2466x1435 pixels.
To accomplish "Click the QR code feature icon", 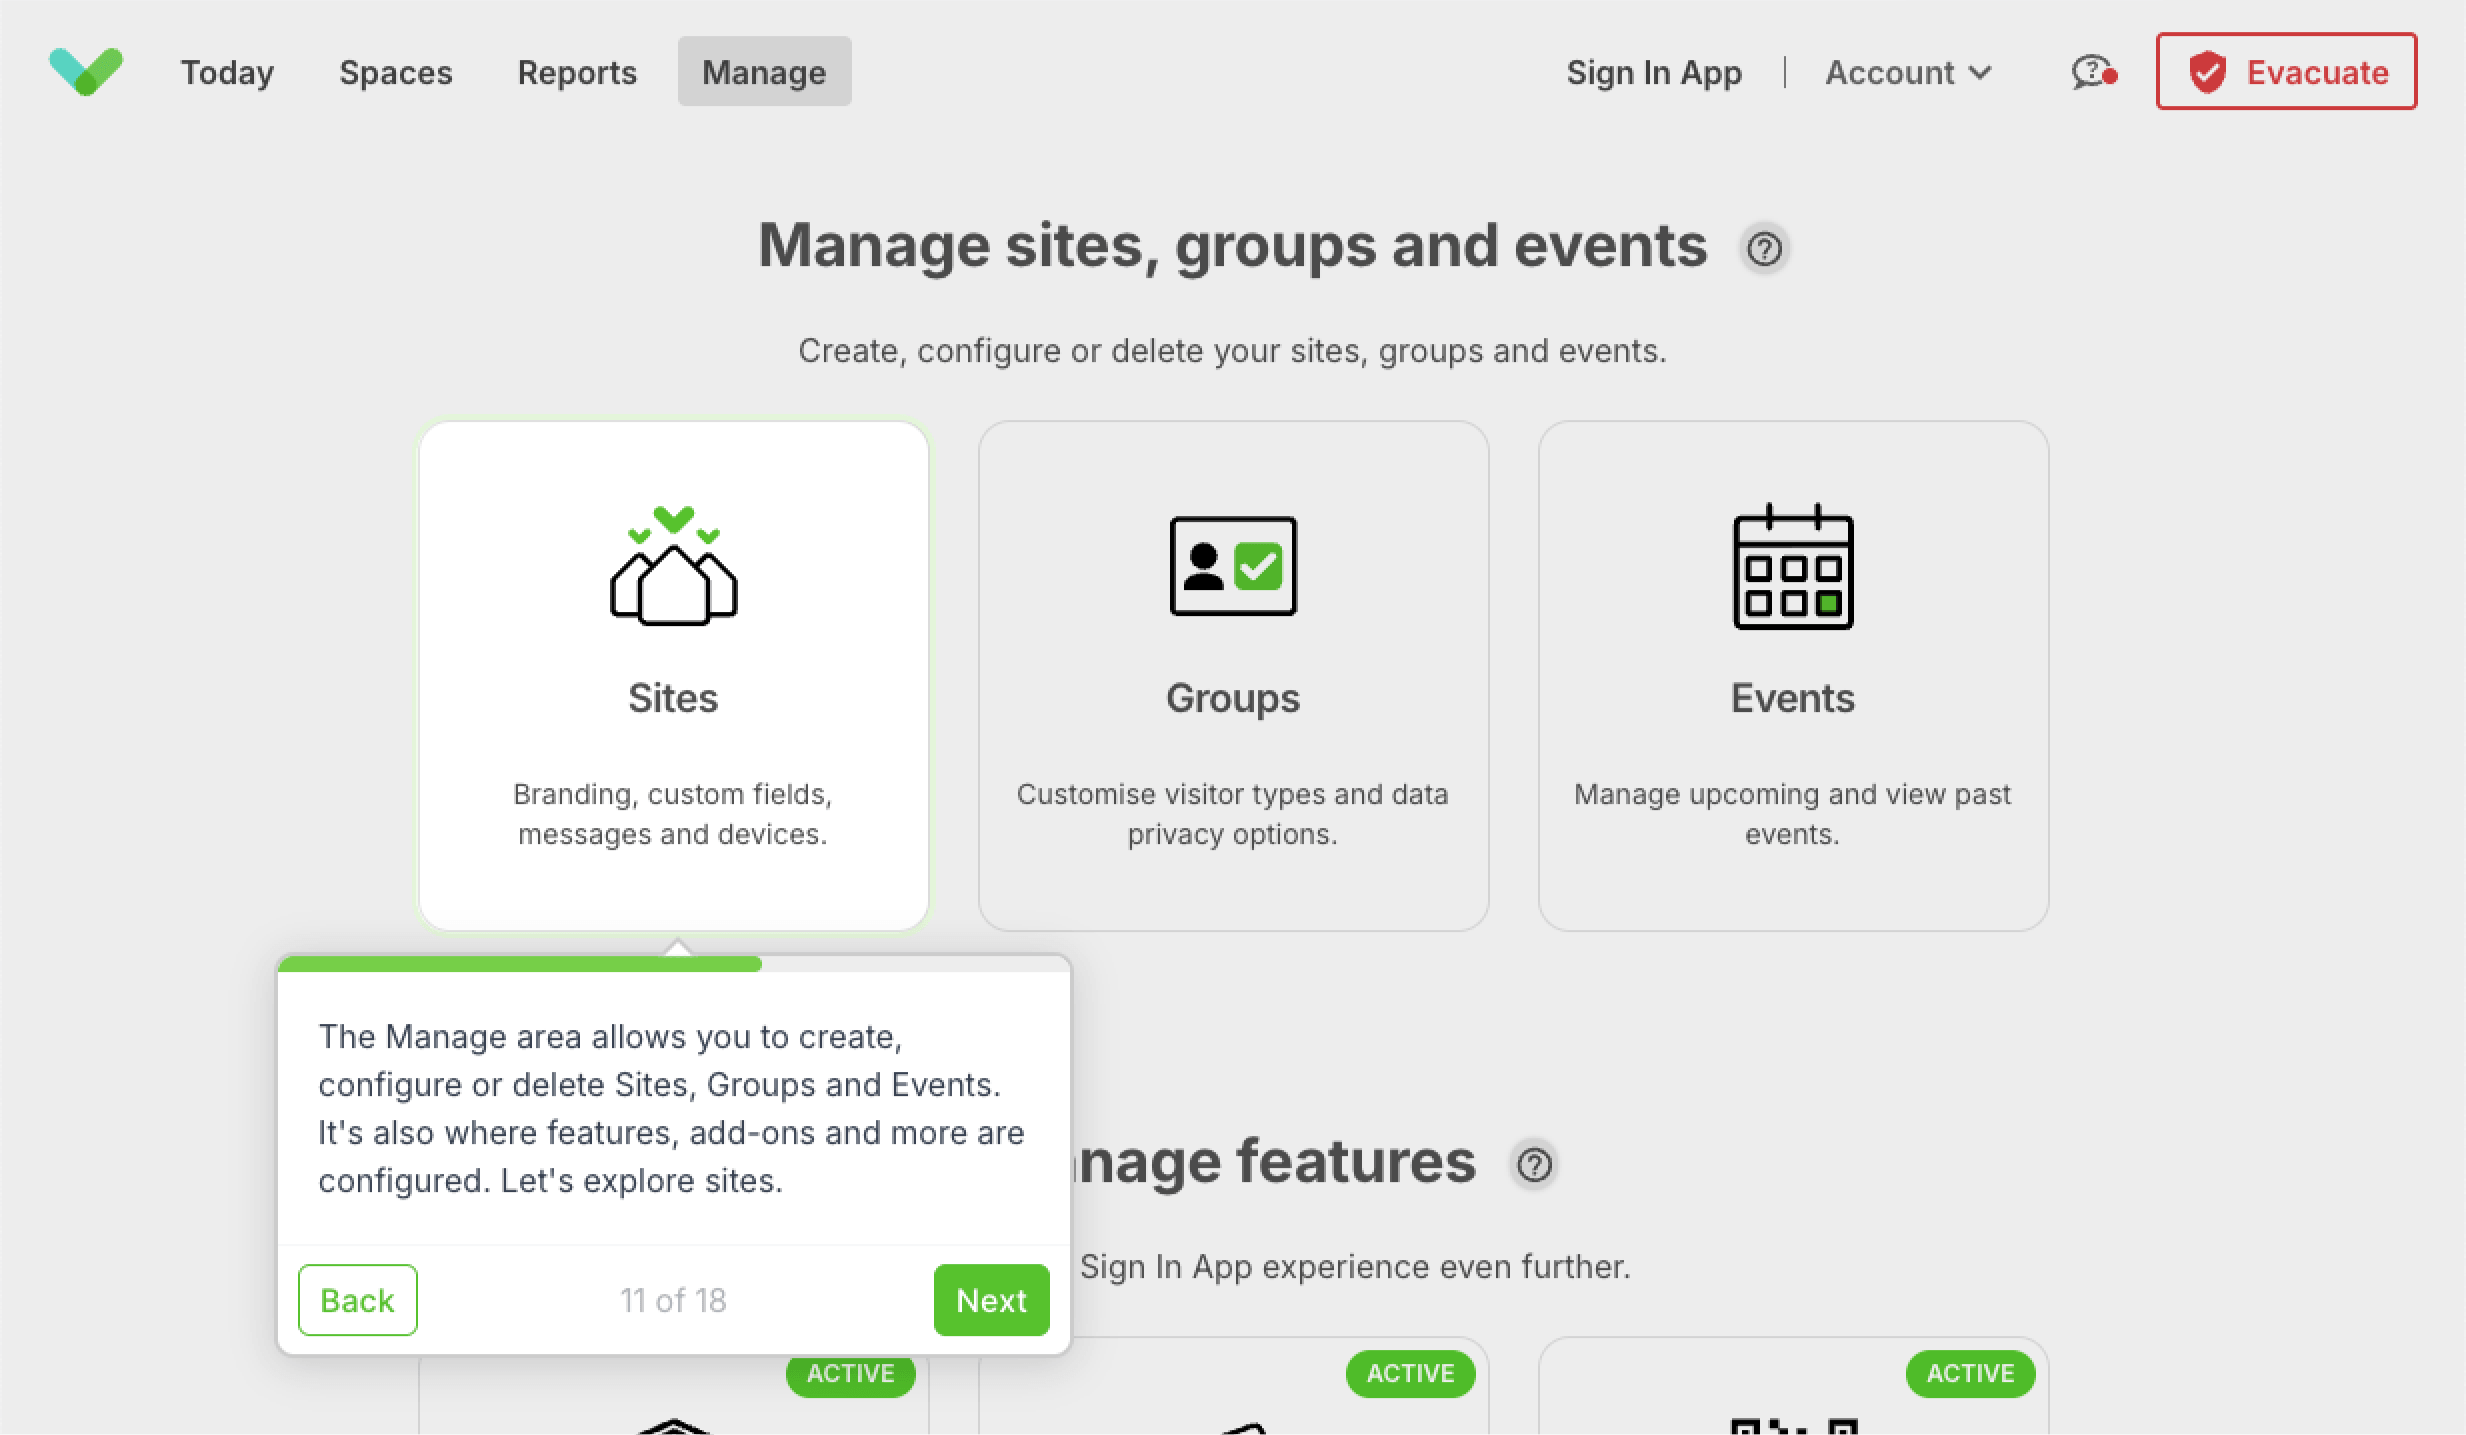I will pos(1793,1427).
